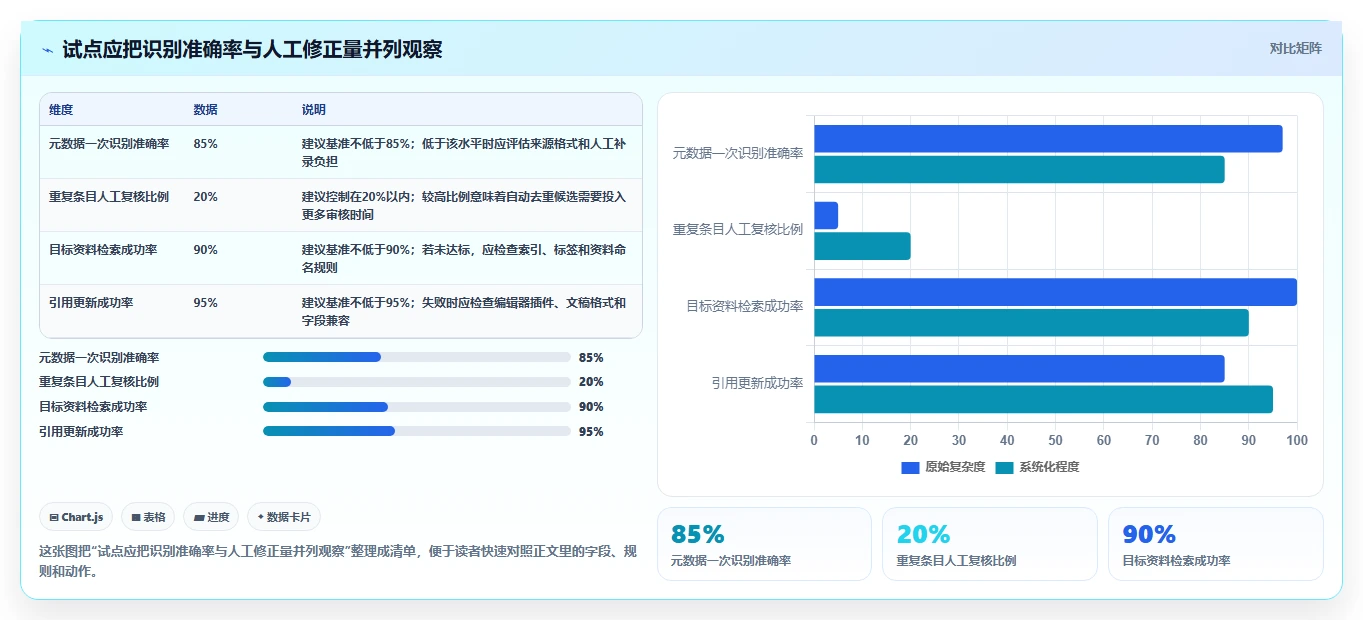
Task: Select the 目标资料检索成功率 table row name
Action: [x=103, y=250]
